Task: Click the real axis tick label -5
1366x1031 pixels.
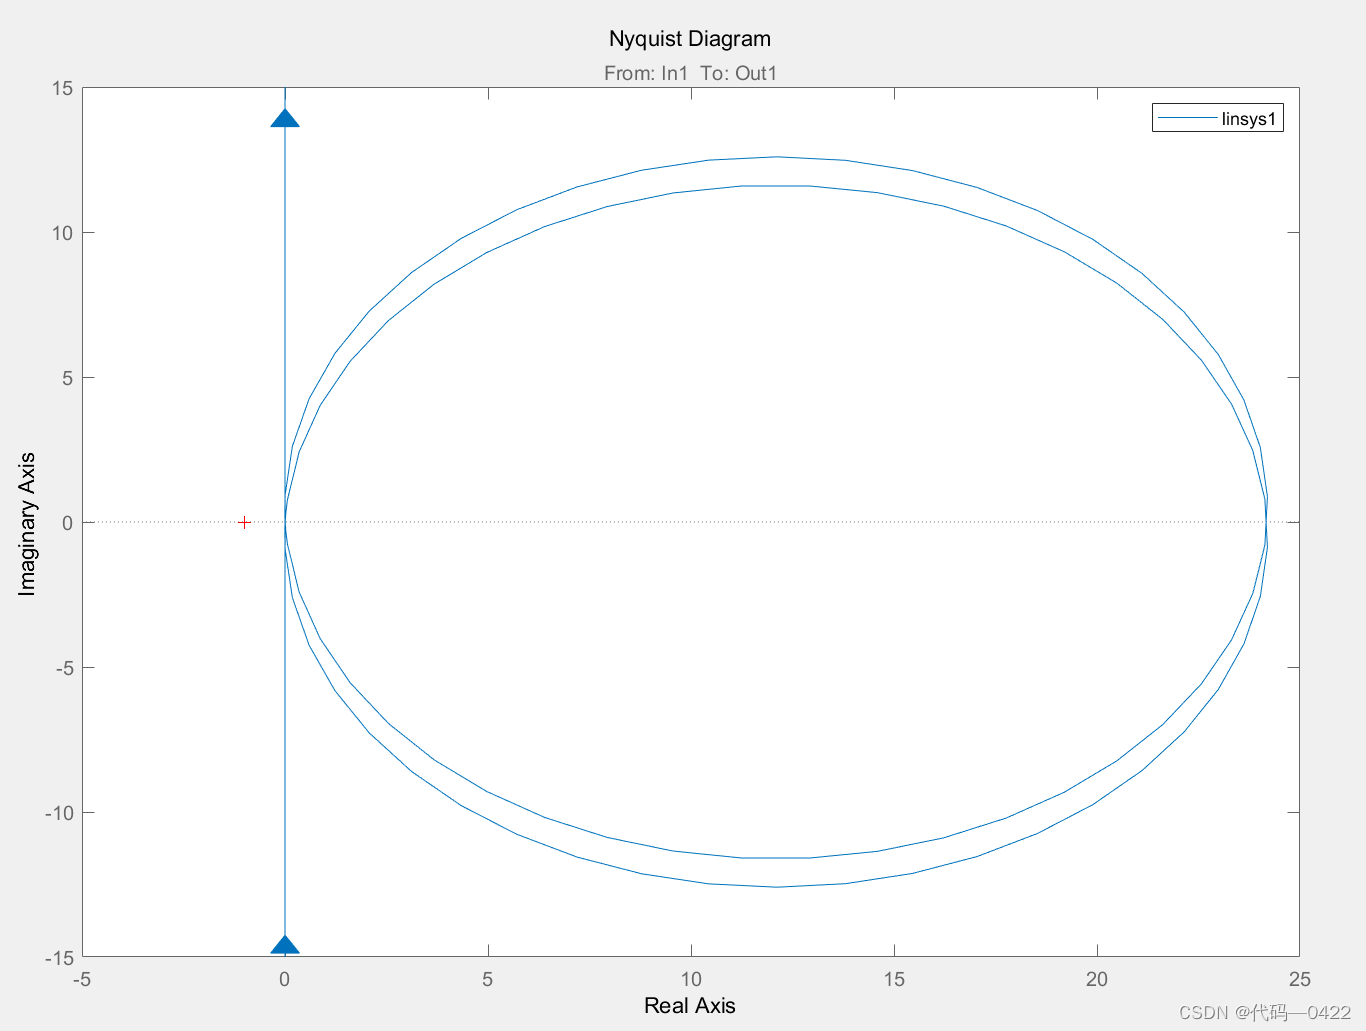Action: pos(82,980)
